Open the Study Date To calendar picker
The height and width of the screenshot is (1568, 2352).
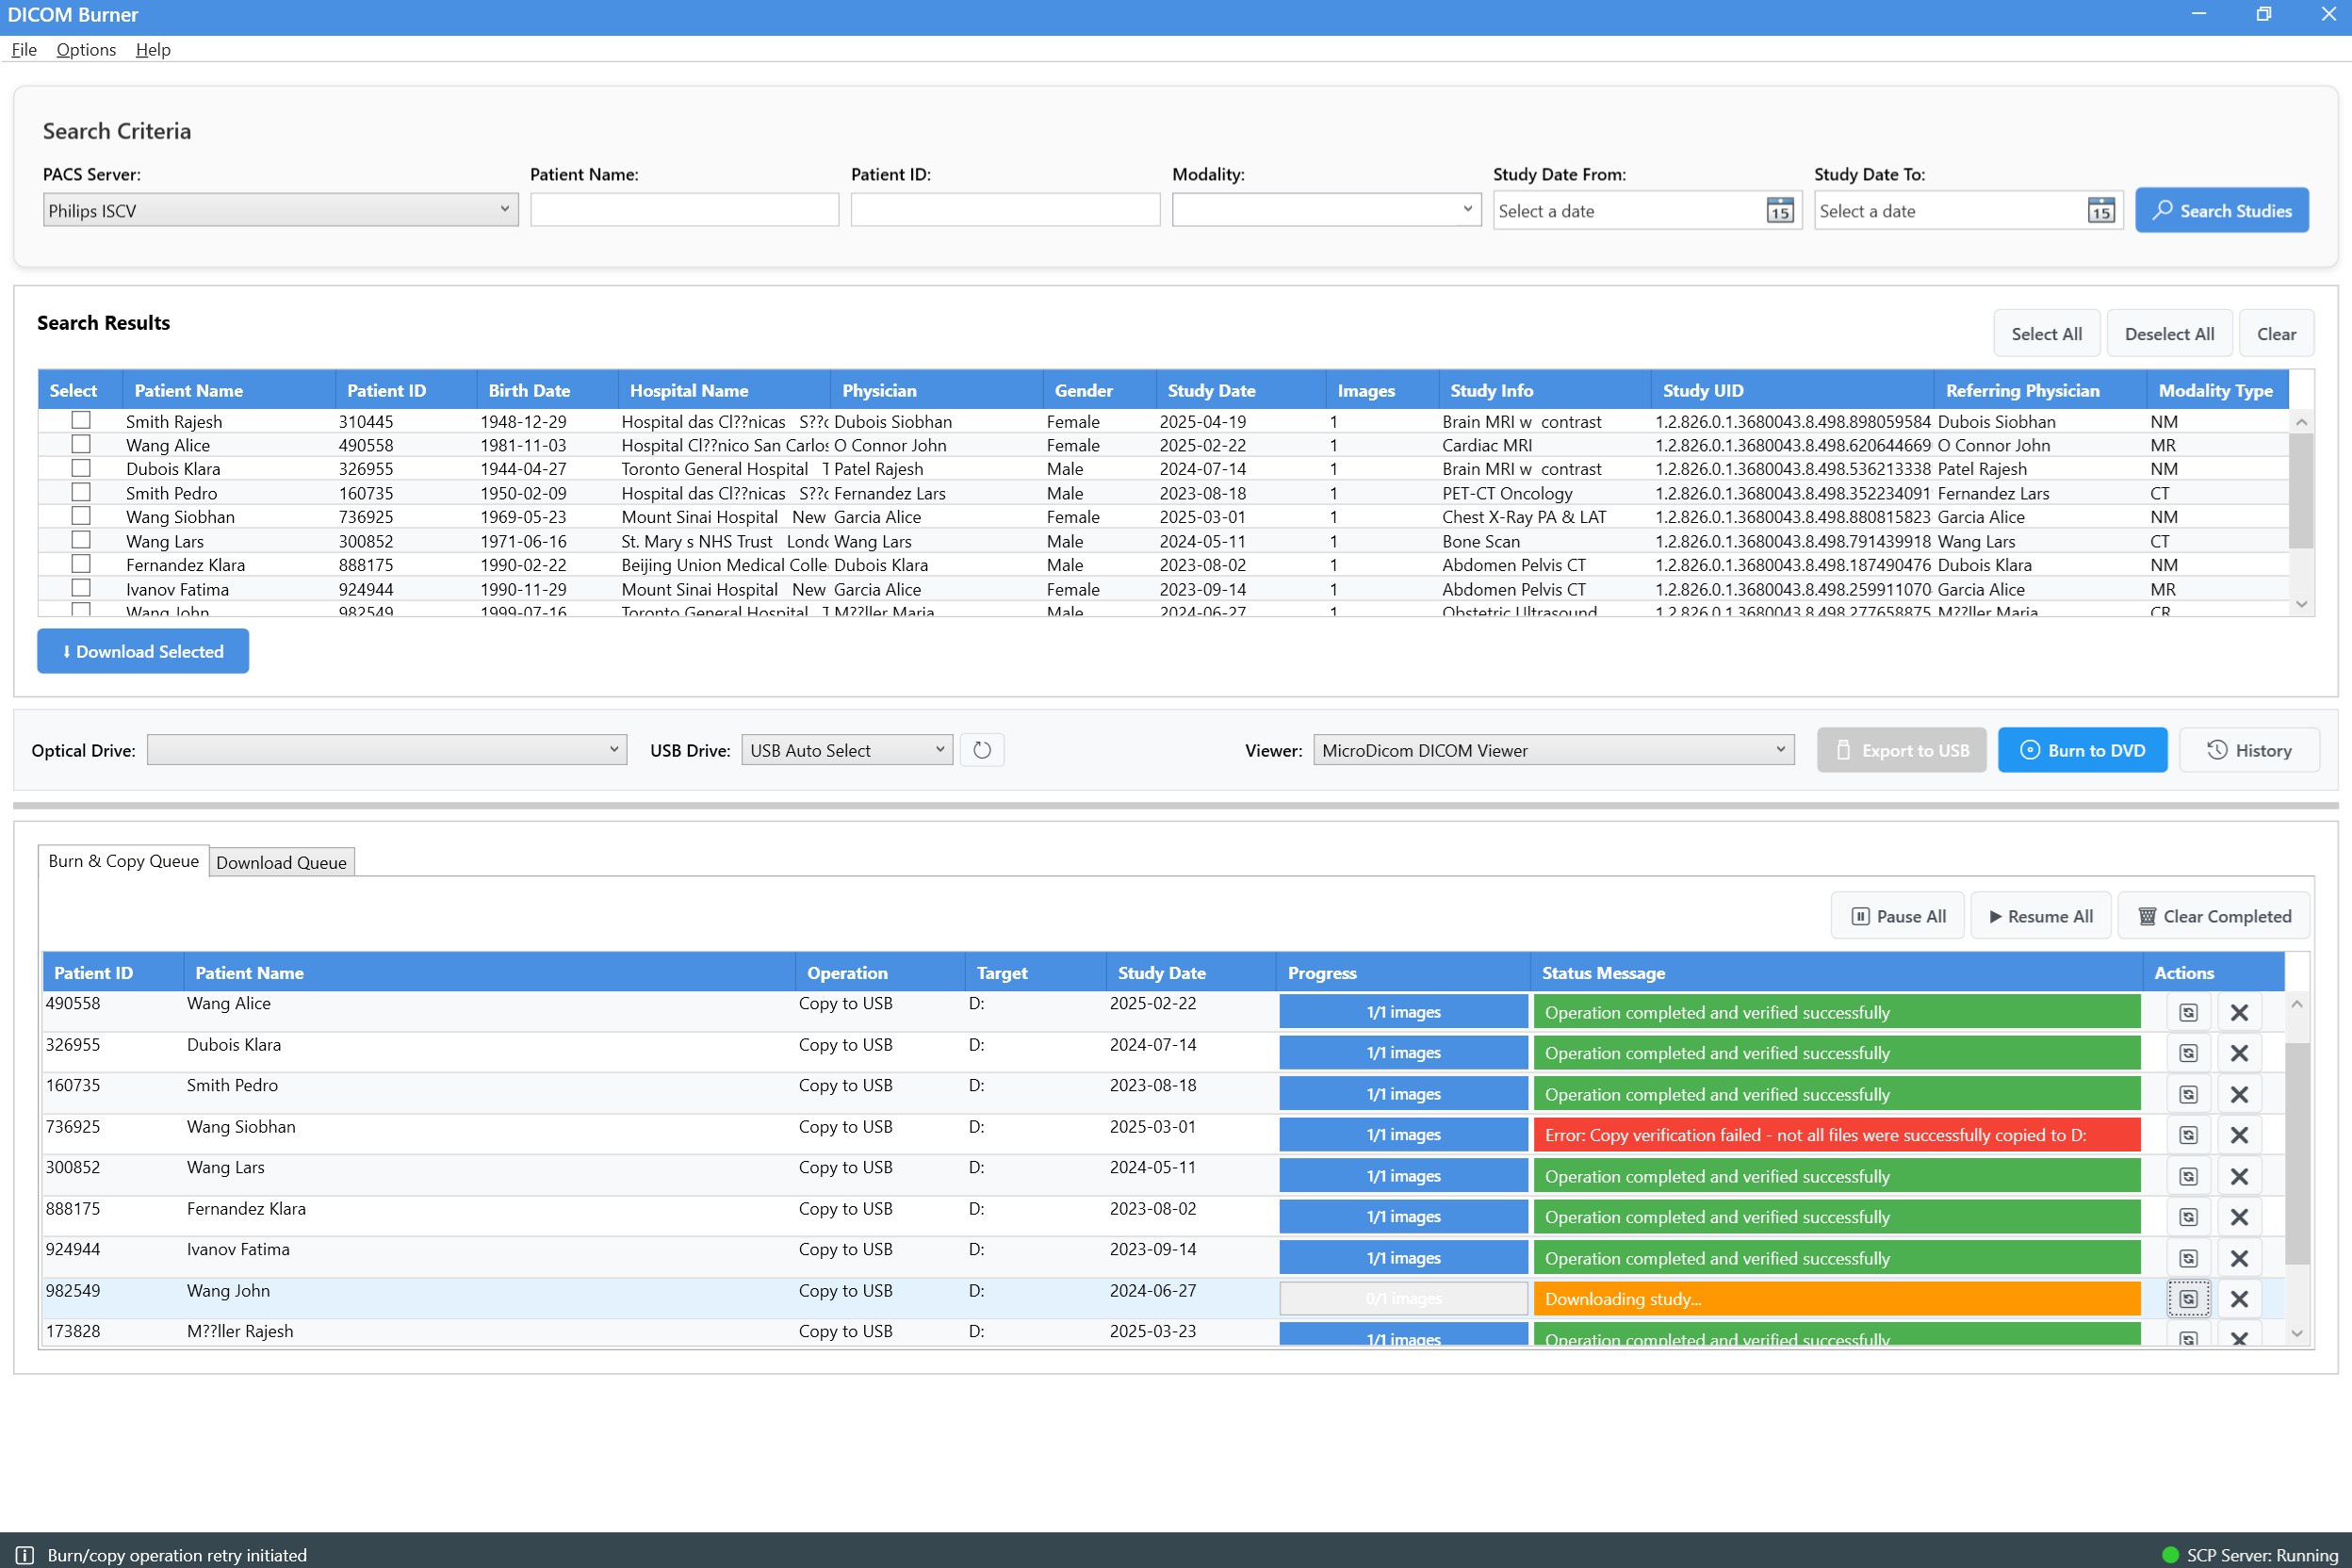tap(2100, 210)
